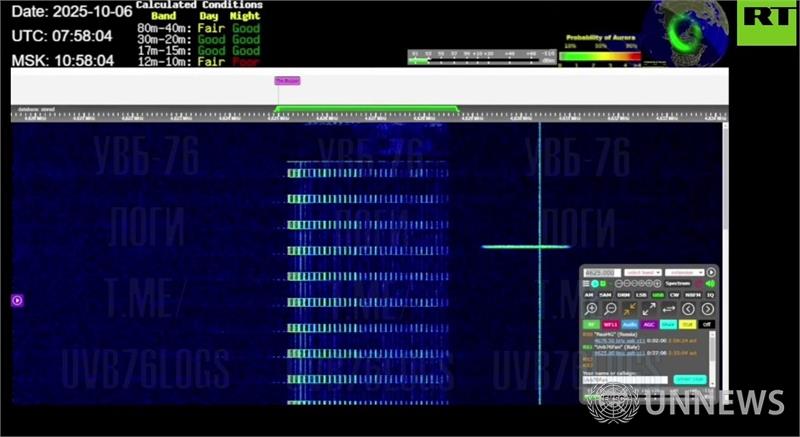Image resolution: width=800 pixels, height=437 pixels.
Task: Open the select band dropdown
Action: 643,272
